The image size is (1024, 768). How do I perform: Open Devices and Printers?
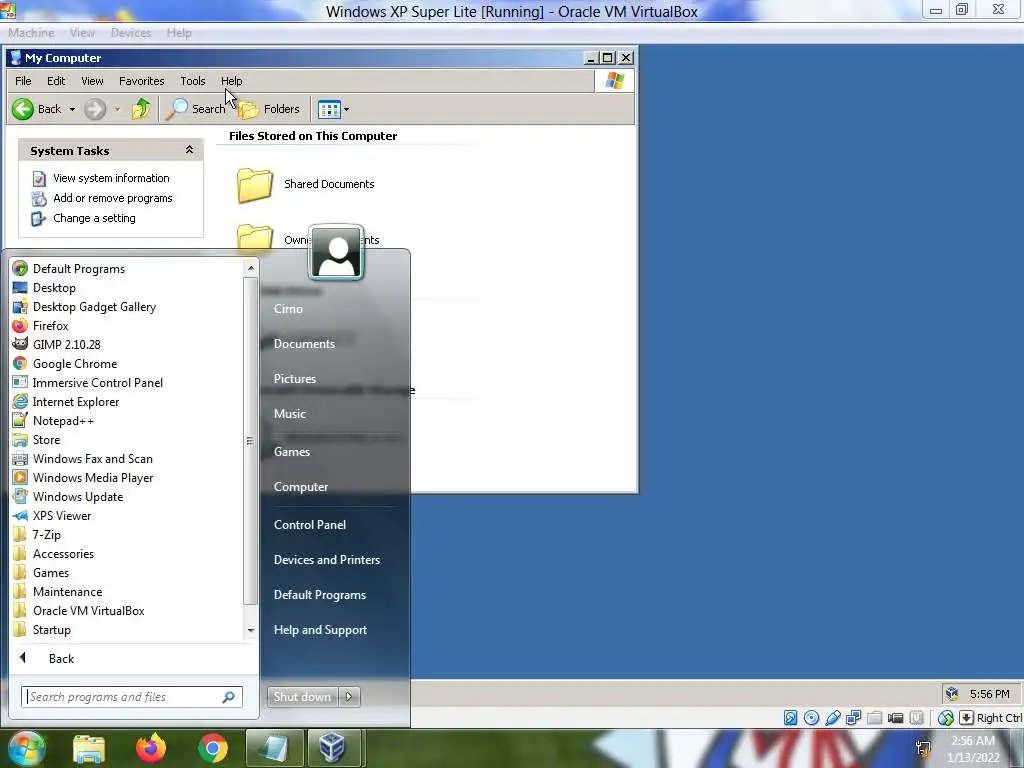(x=327, y=560)
